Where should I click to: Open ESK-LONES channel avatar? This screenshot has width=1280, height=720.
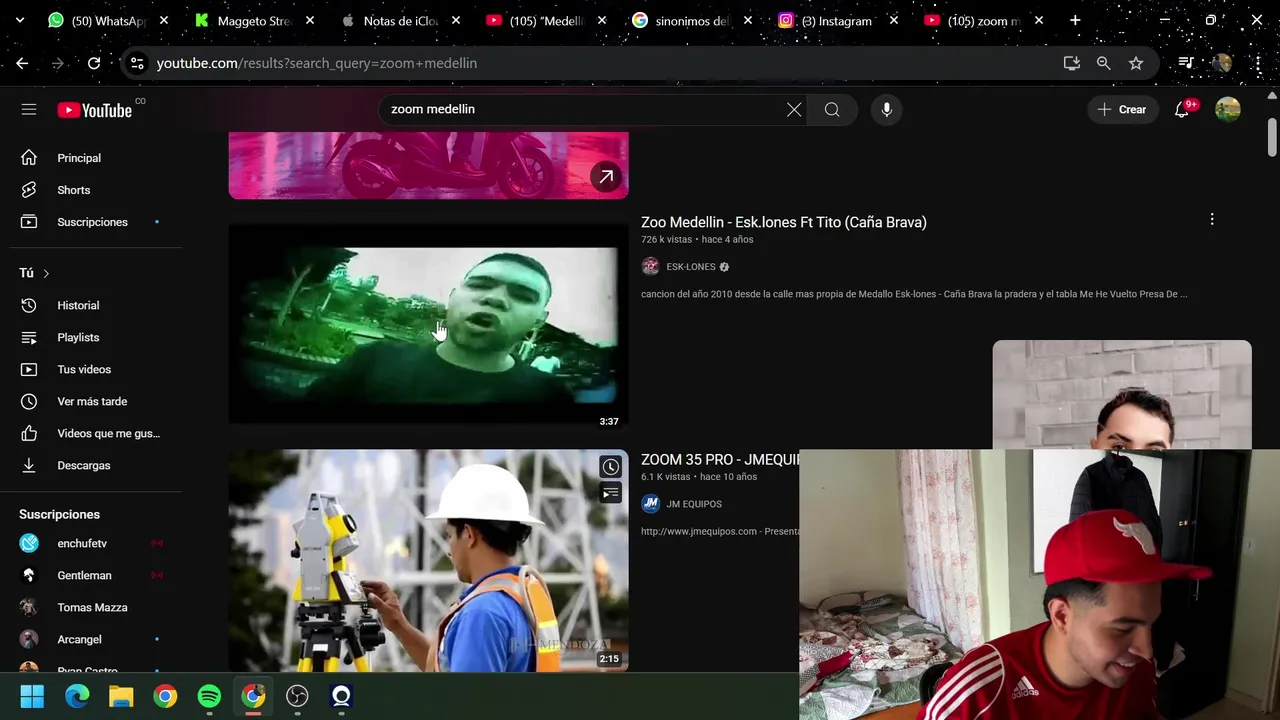coord(650,267)
